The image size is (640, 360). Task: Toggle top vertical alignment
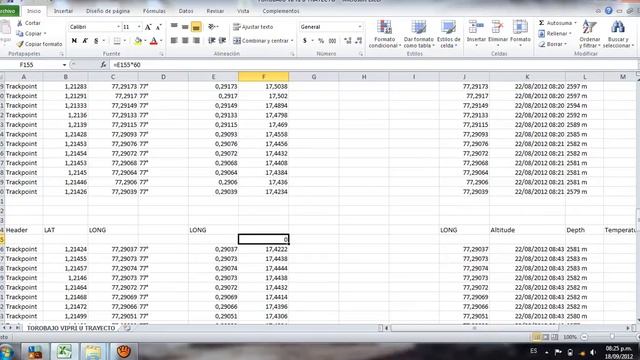[174, 27]
